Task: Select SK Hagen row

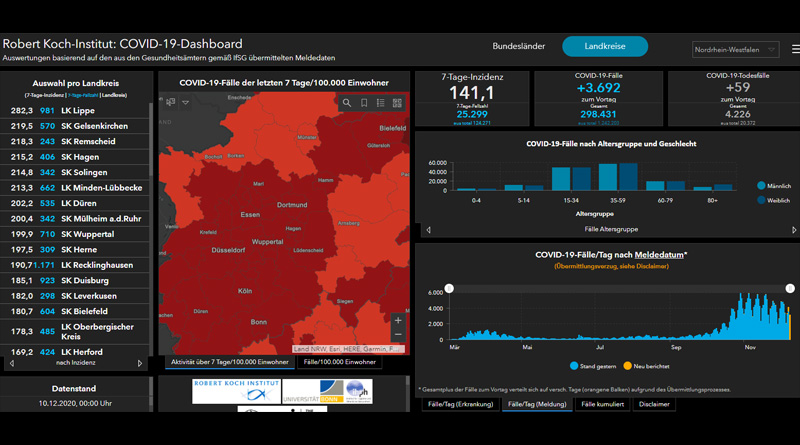Action: click(x=74, y=157)
